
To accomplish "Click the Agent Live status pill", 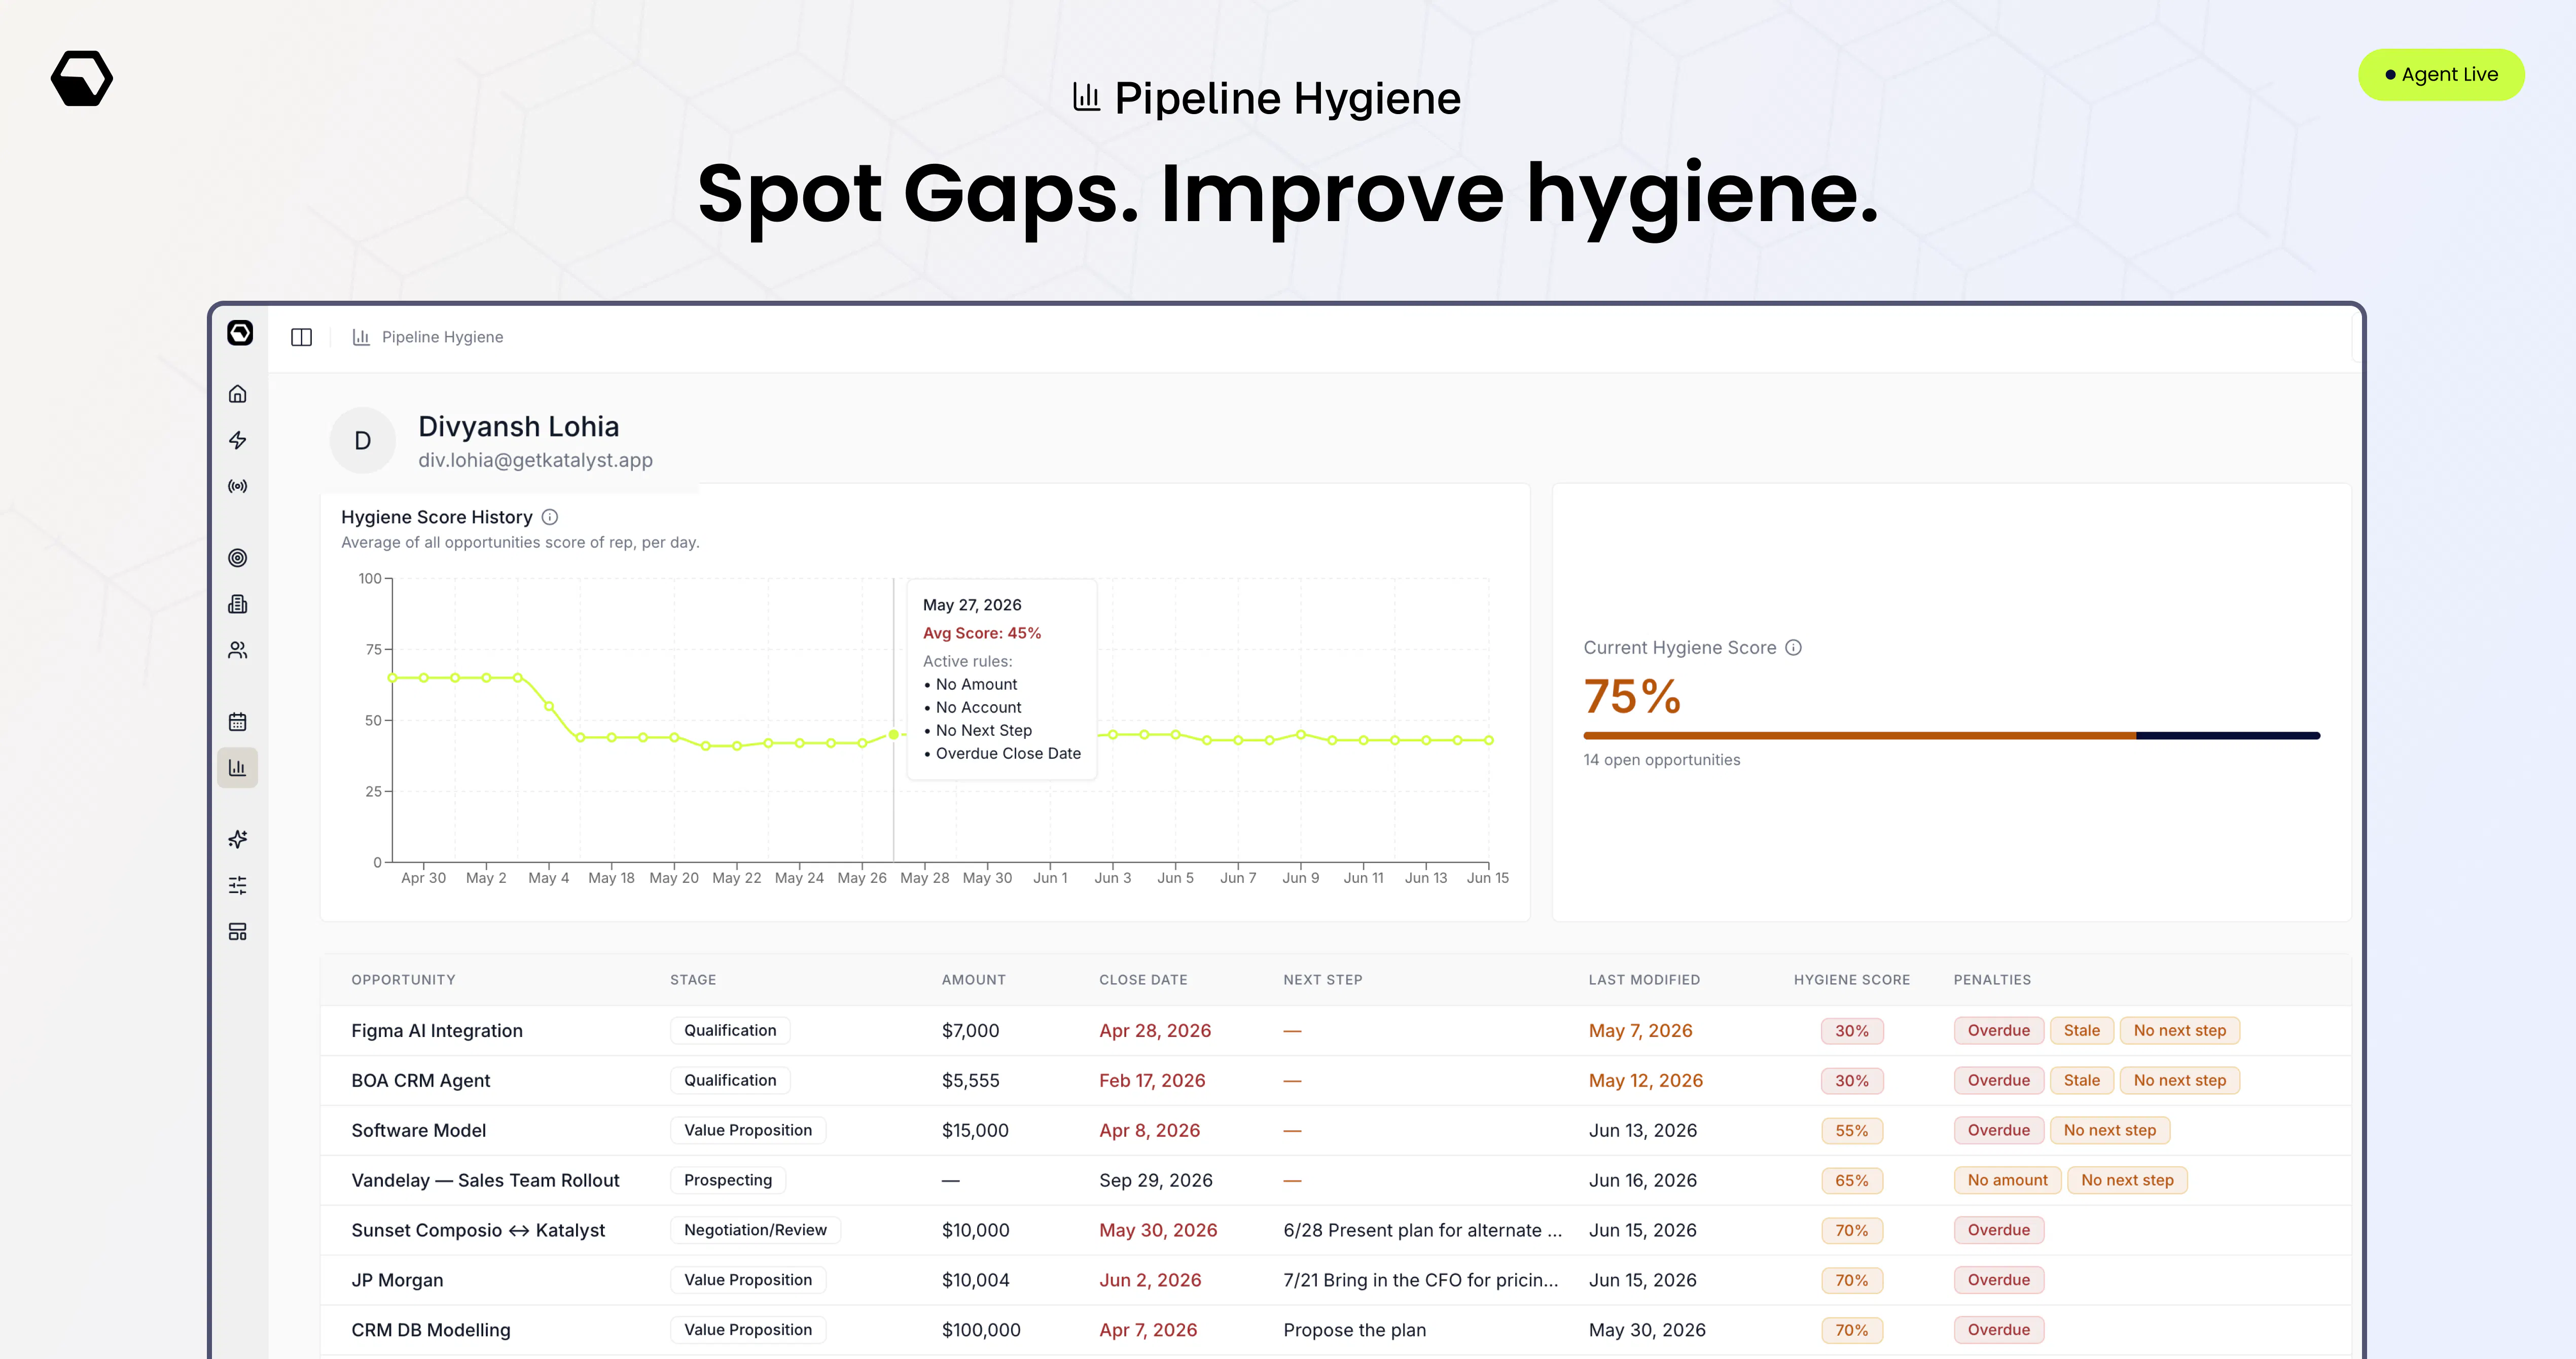I will click(2441, 75).
